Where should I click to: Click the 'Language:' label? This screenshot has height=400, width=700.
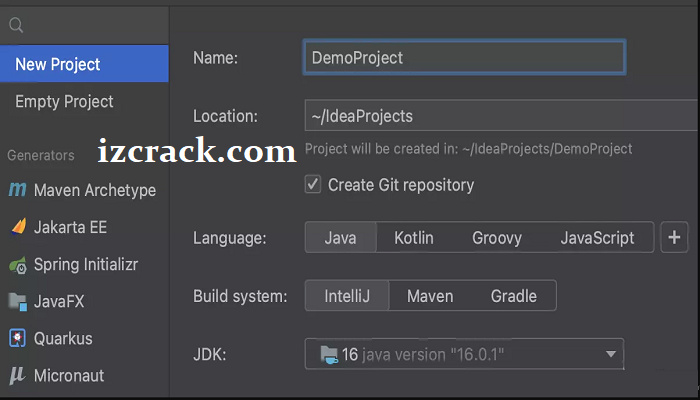(229, 238)
